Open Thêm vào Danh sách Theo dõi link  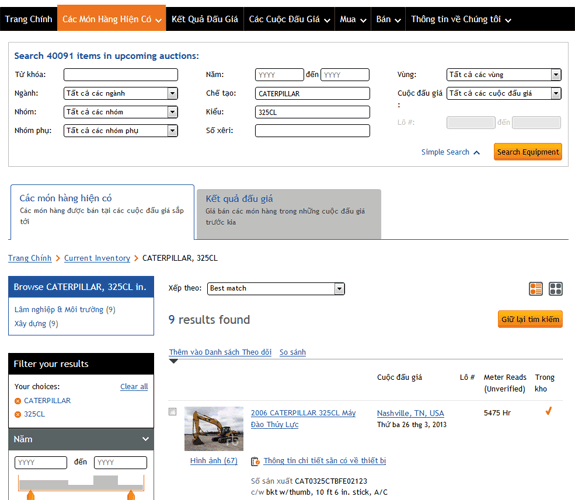point(220,352)
